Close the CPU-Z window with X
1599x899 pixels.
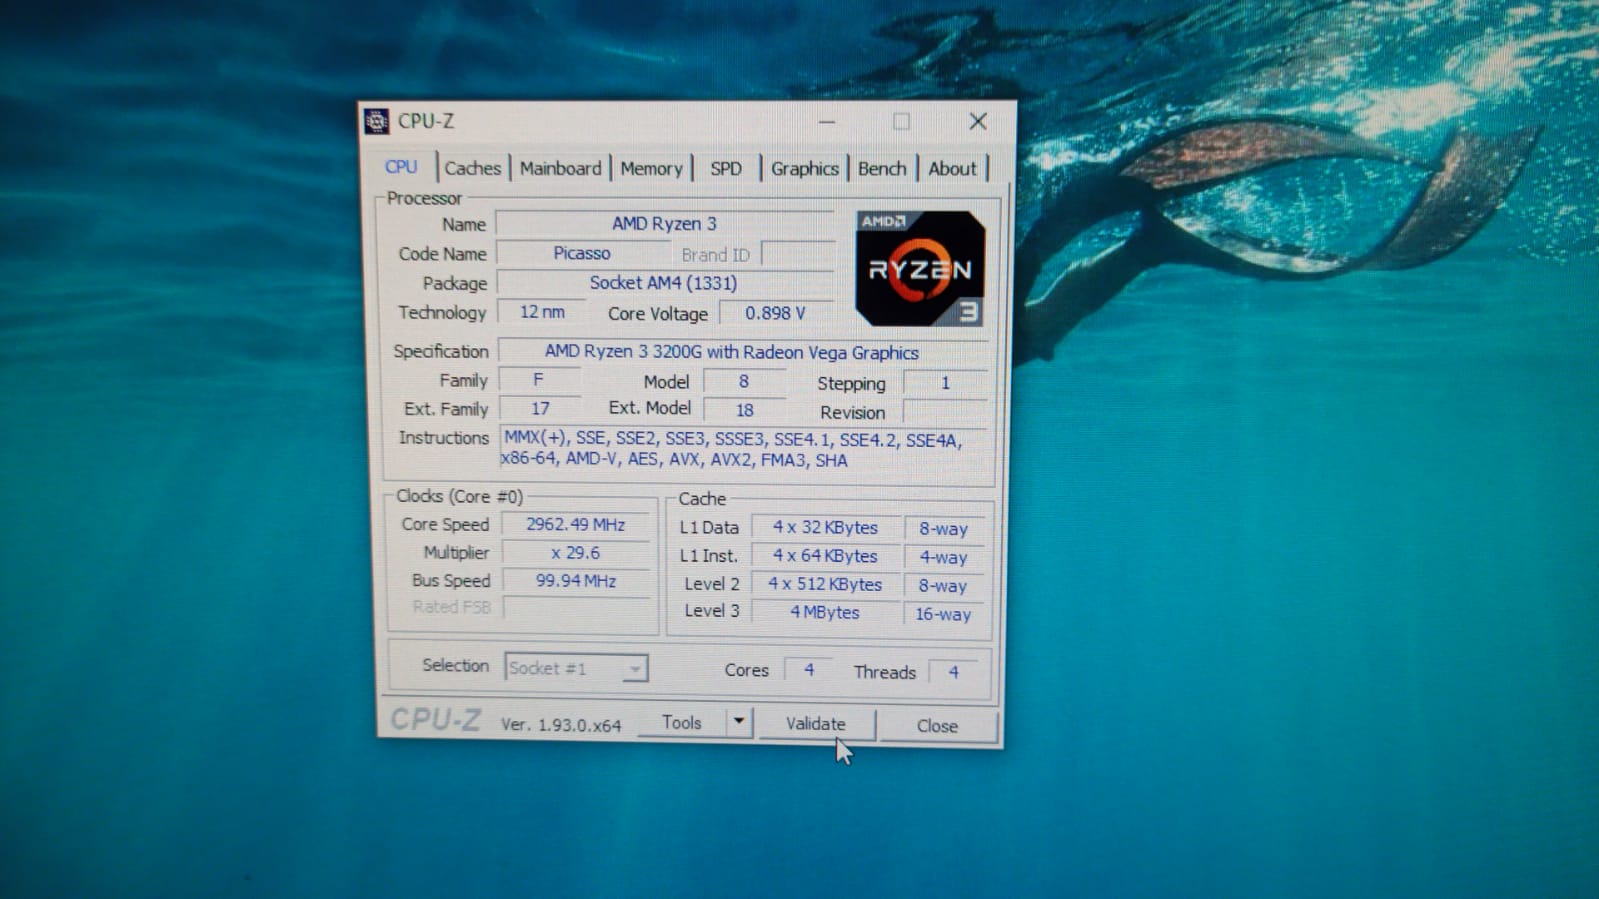click(x=978, y=122)
